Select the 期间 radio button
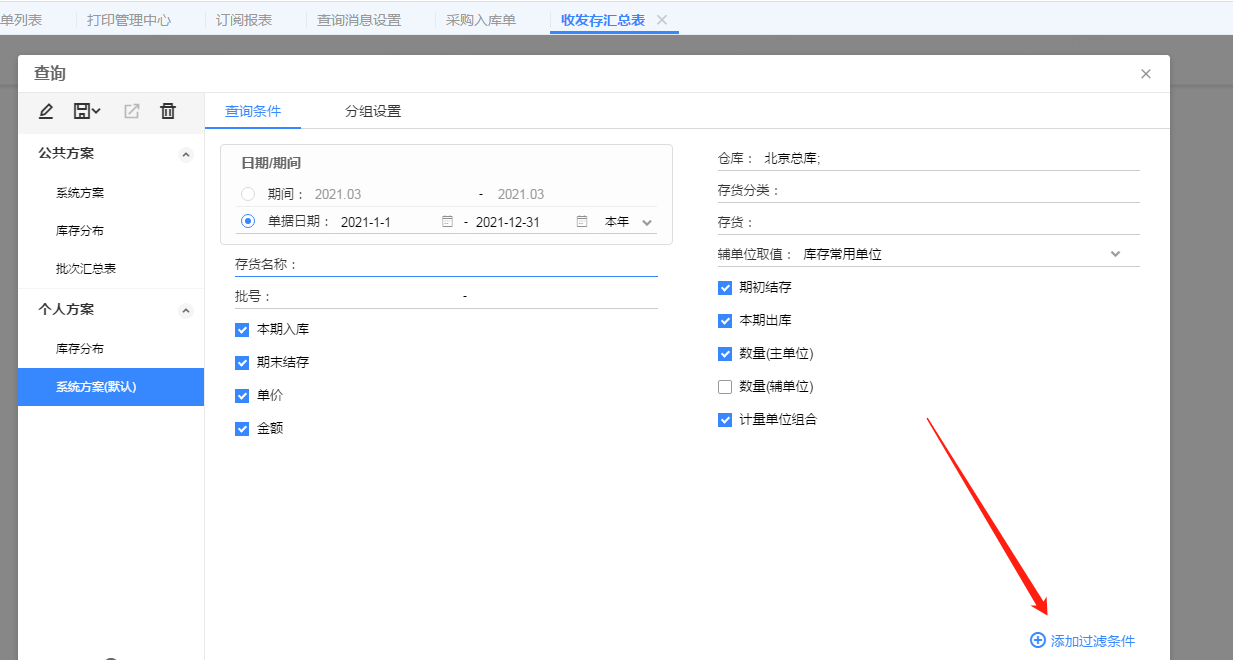This screenshot has height=660, width=1233. (248, 194)
